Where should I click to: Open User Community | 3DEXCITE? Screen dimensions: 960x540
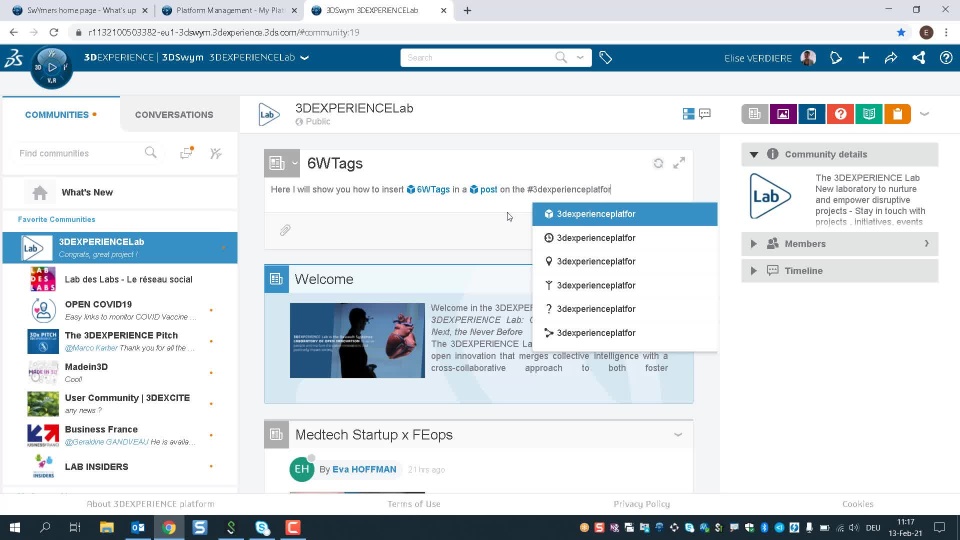pyautogui.click(x=120, y=404)
